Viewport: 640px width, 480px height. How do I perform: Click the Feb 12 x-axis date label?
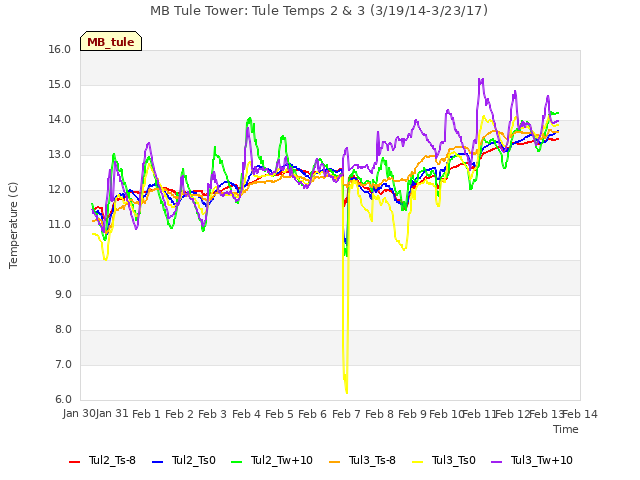coord(512,414)
